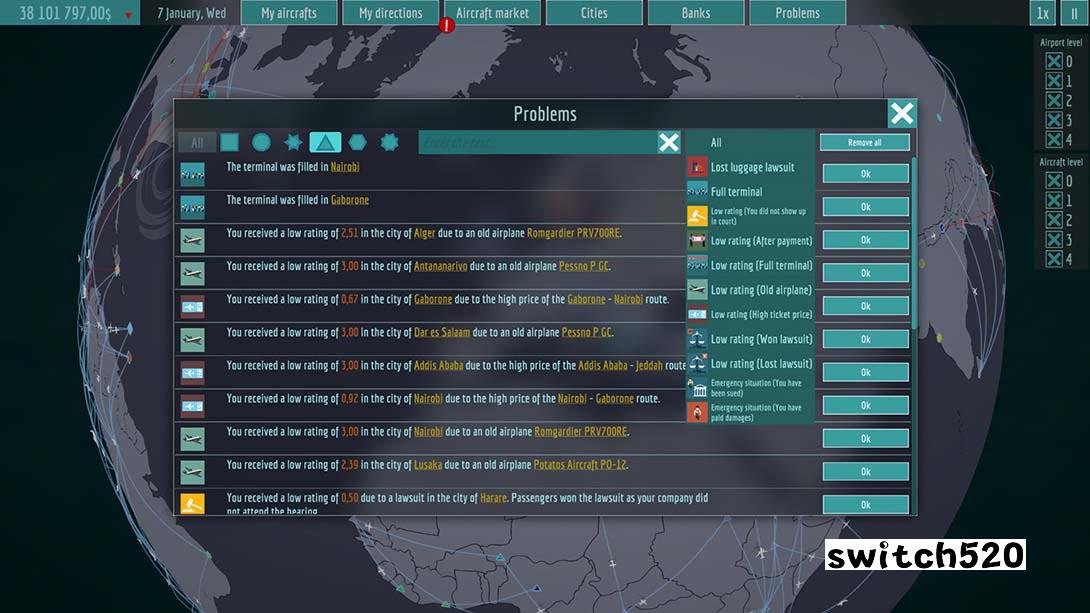This screenshot has height=613, width=1090.
Task: Click airplane icon on Dar es Salaam row
Action: [193, 340]
